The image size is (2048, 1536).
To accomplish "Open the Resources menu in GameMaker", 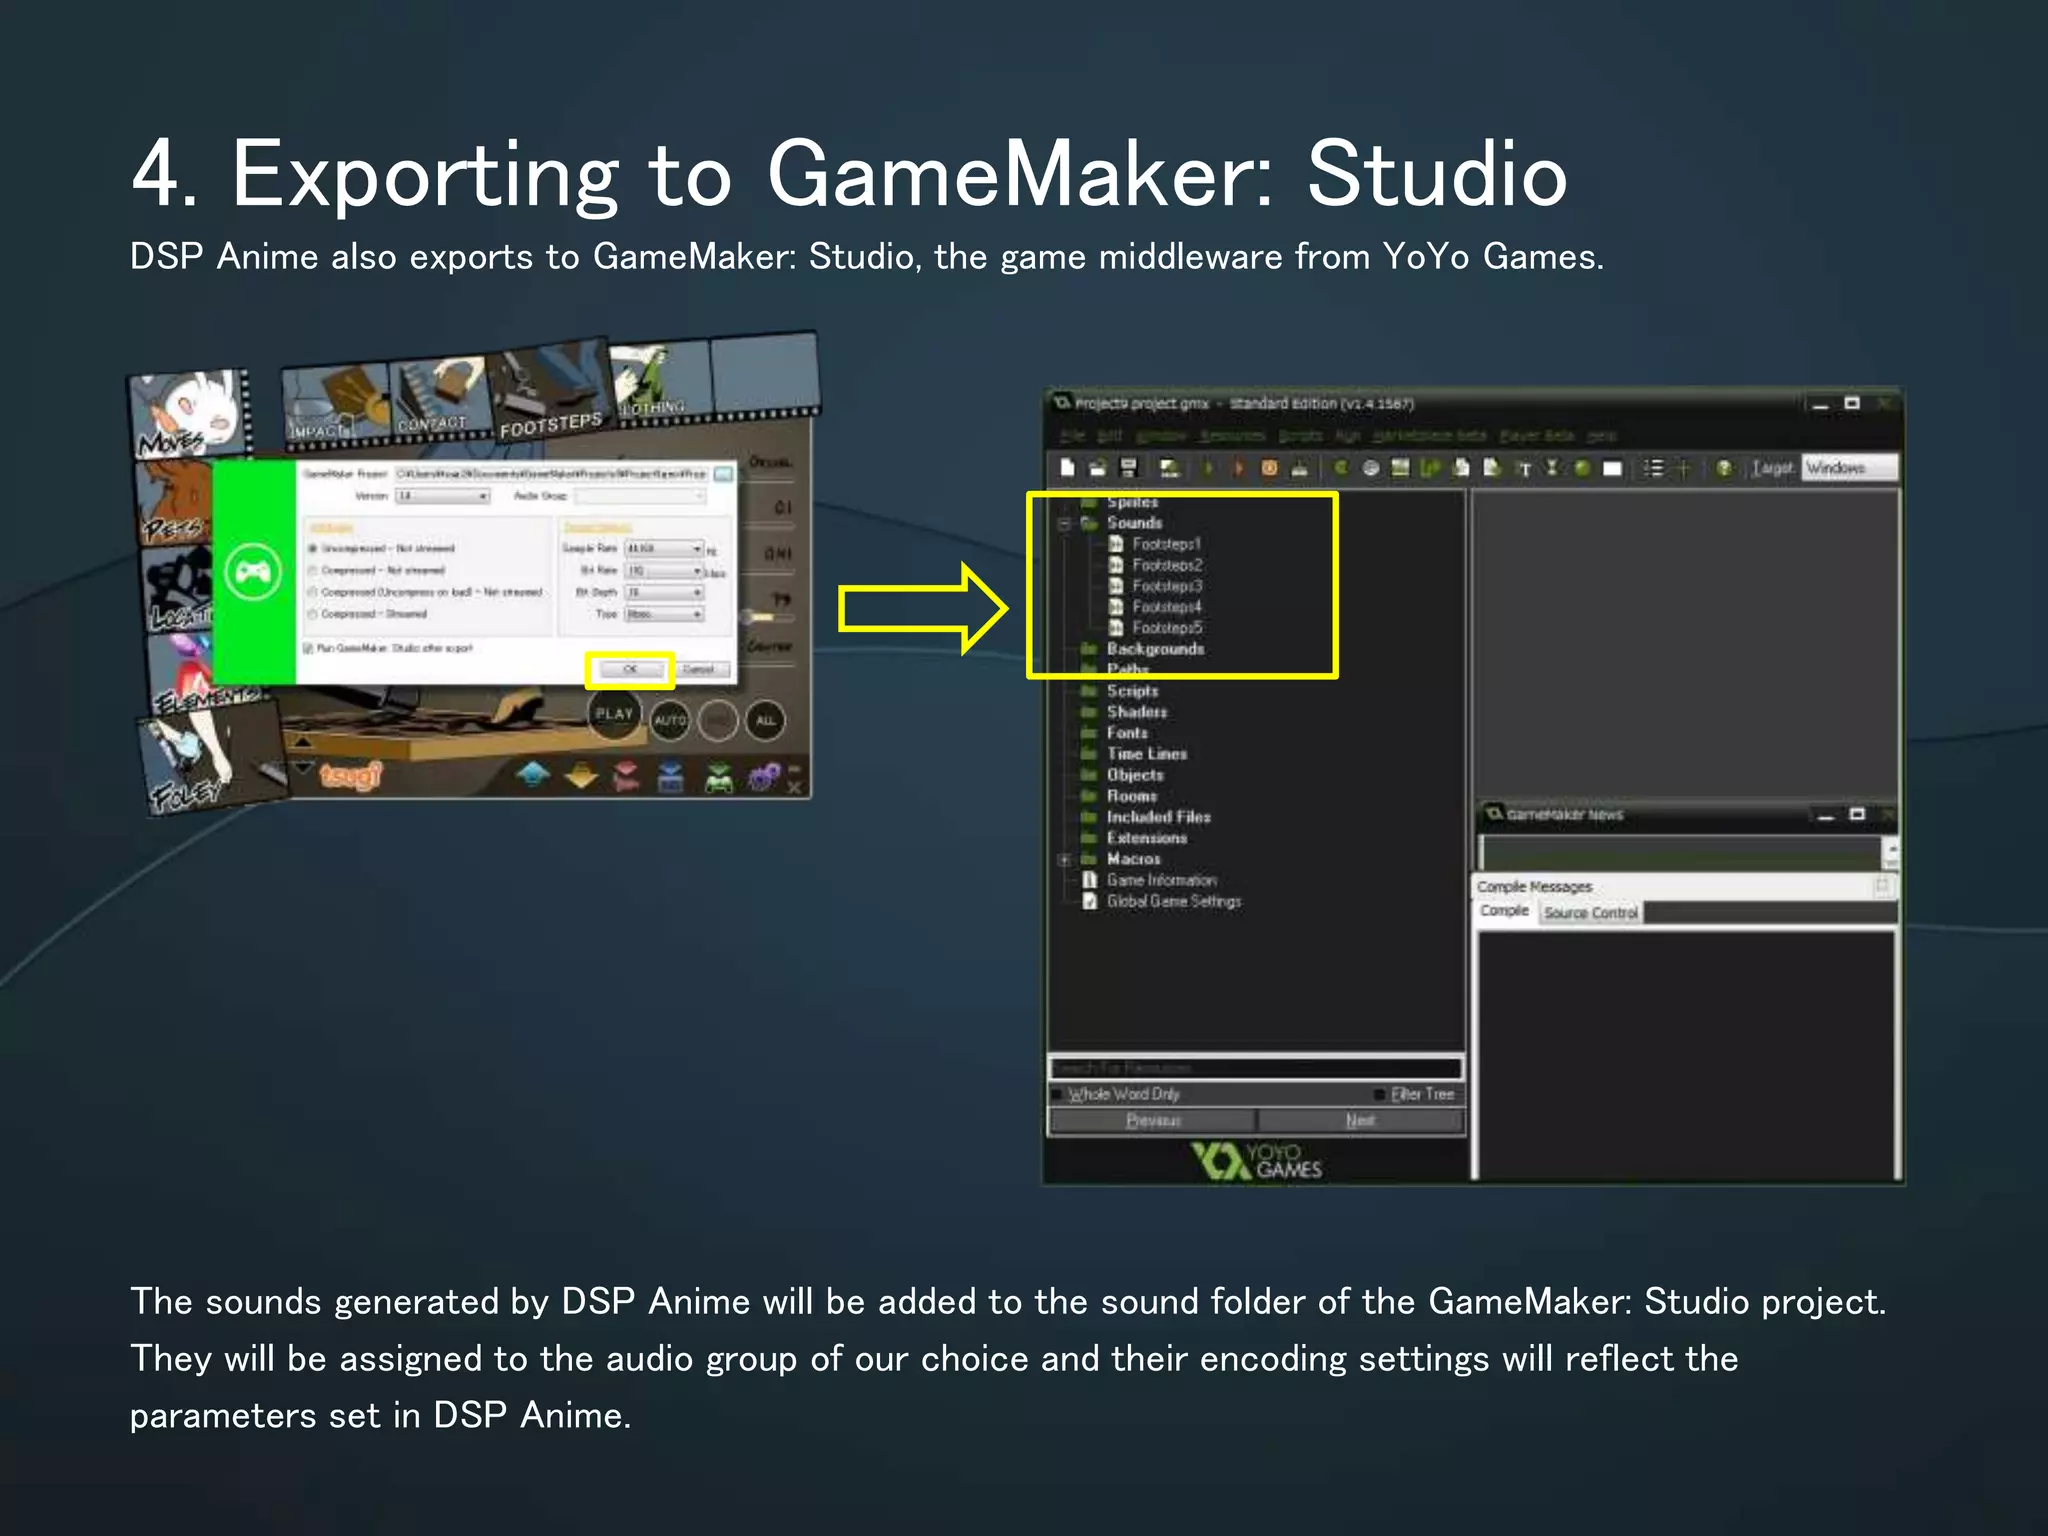I will [x=1231, y=436].
